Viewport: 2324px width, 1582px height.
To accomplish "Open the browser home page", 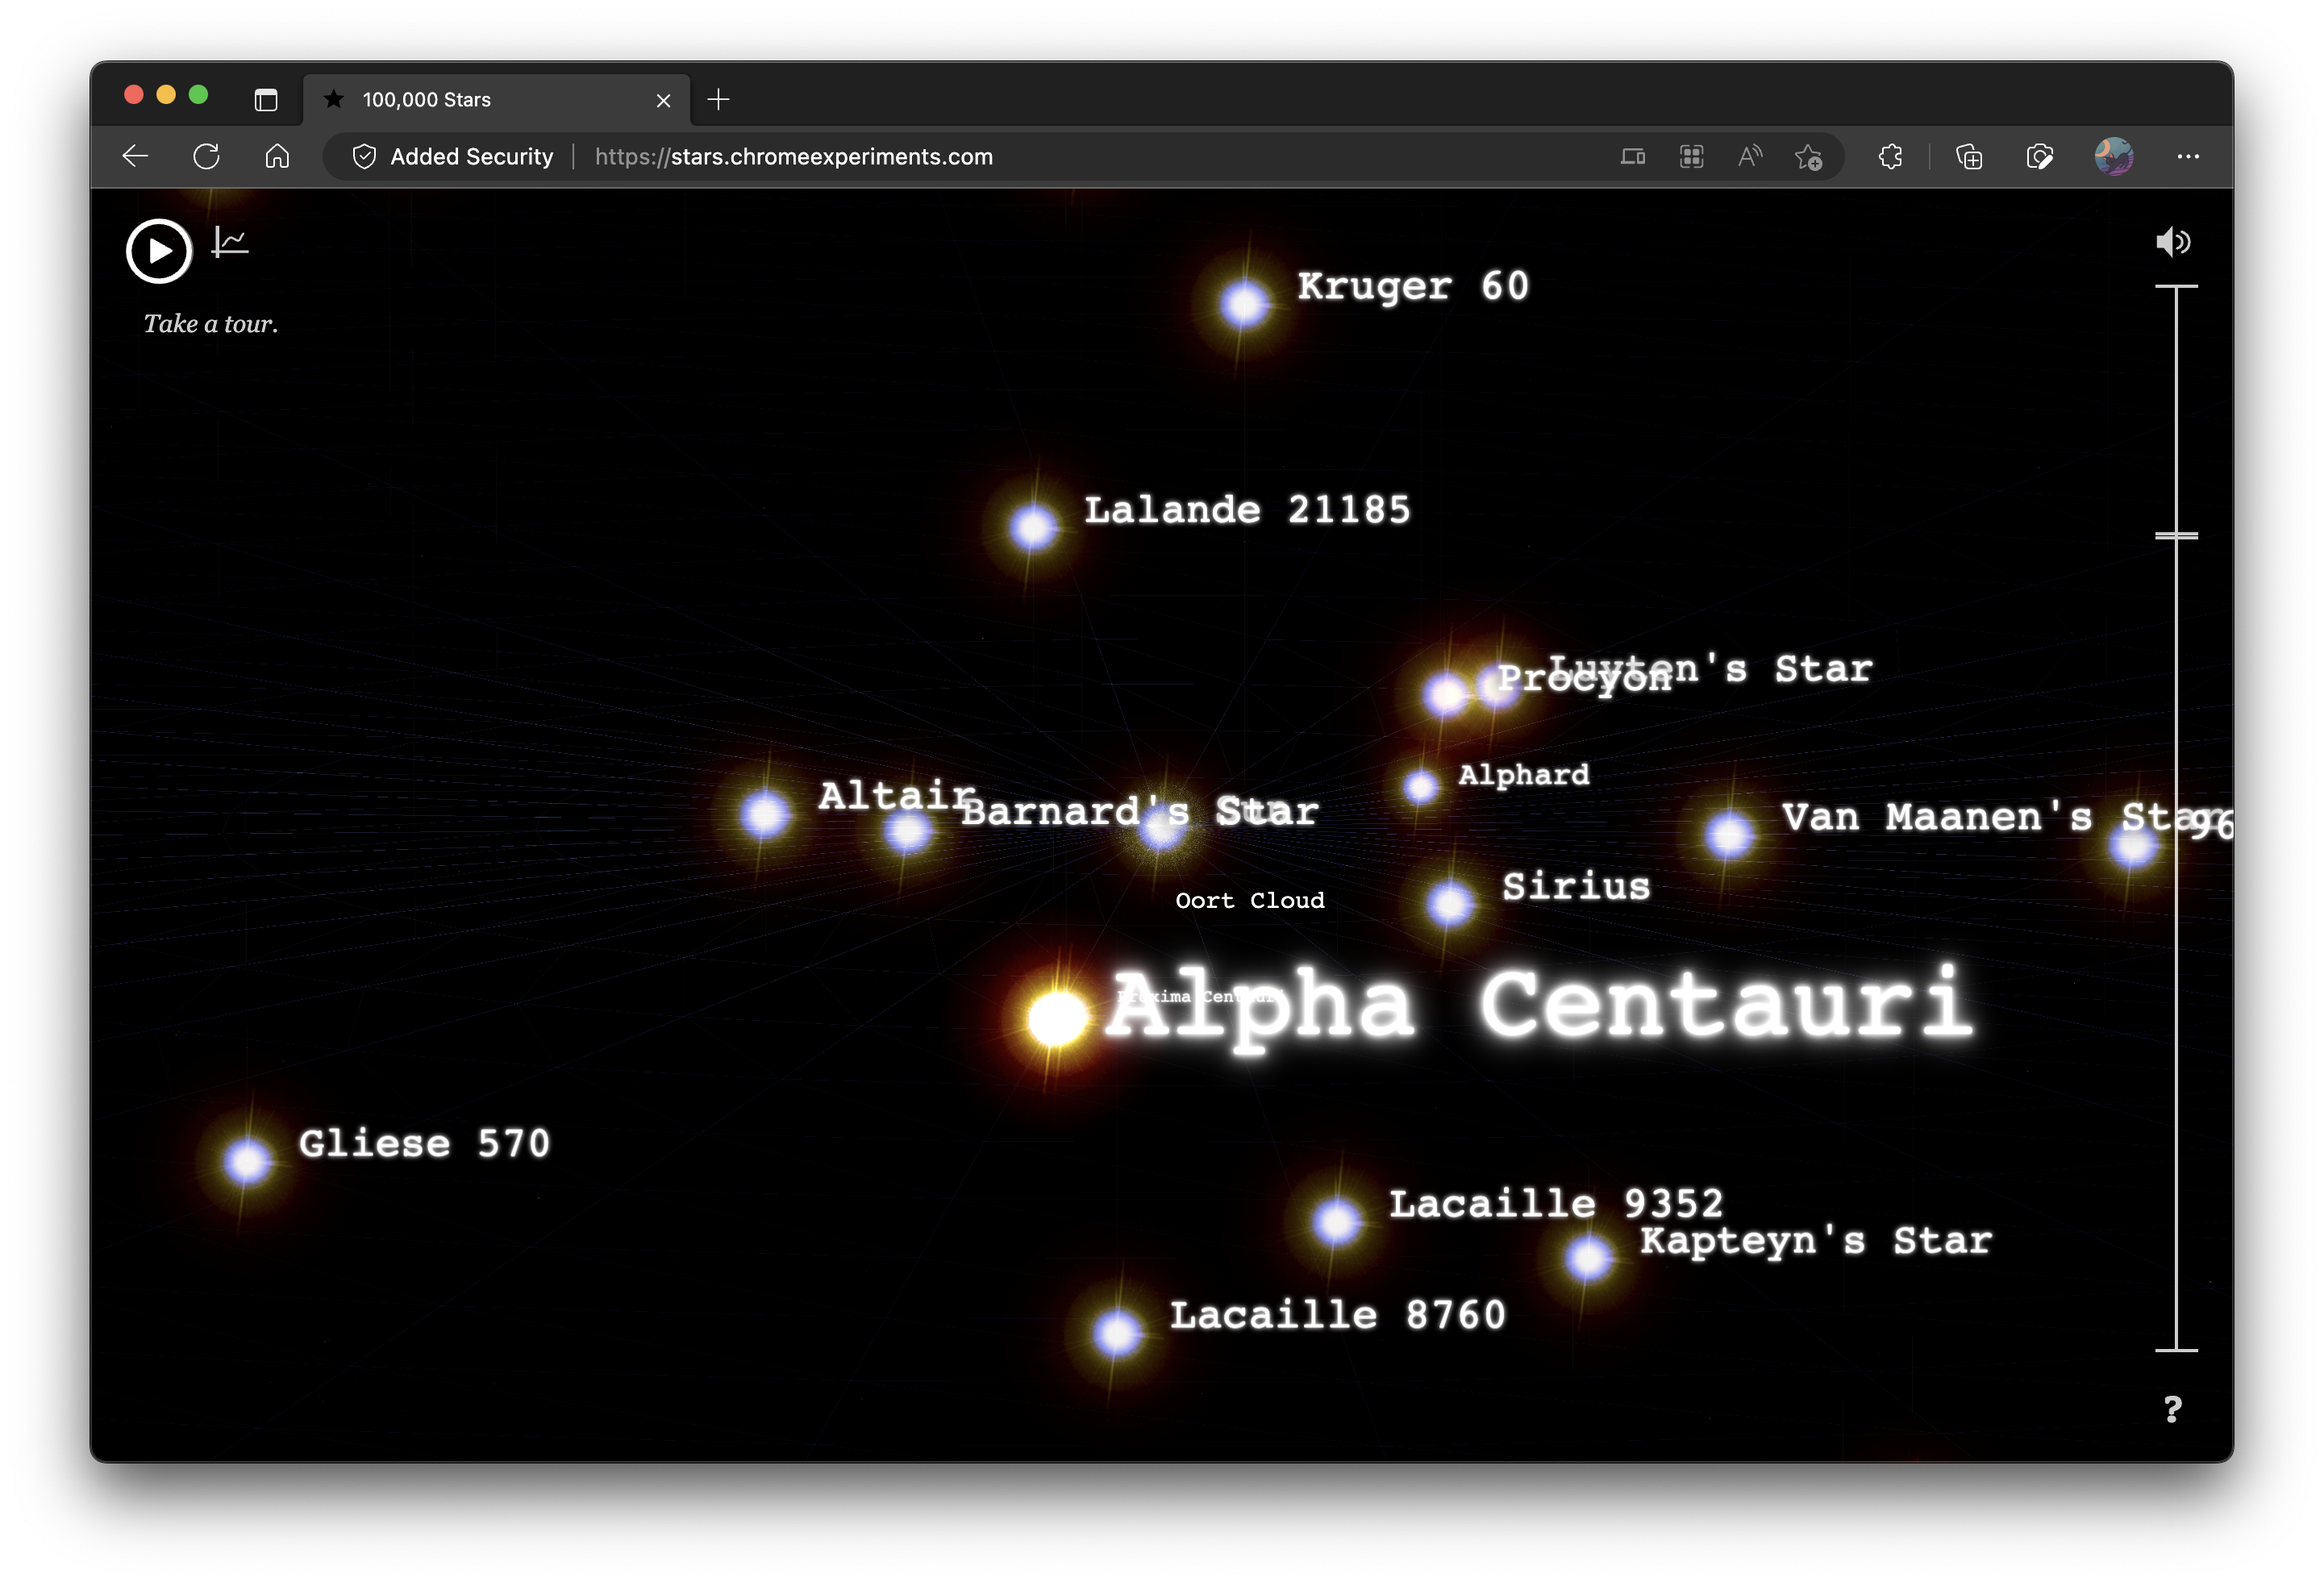I will coord(277,157).
